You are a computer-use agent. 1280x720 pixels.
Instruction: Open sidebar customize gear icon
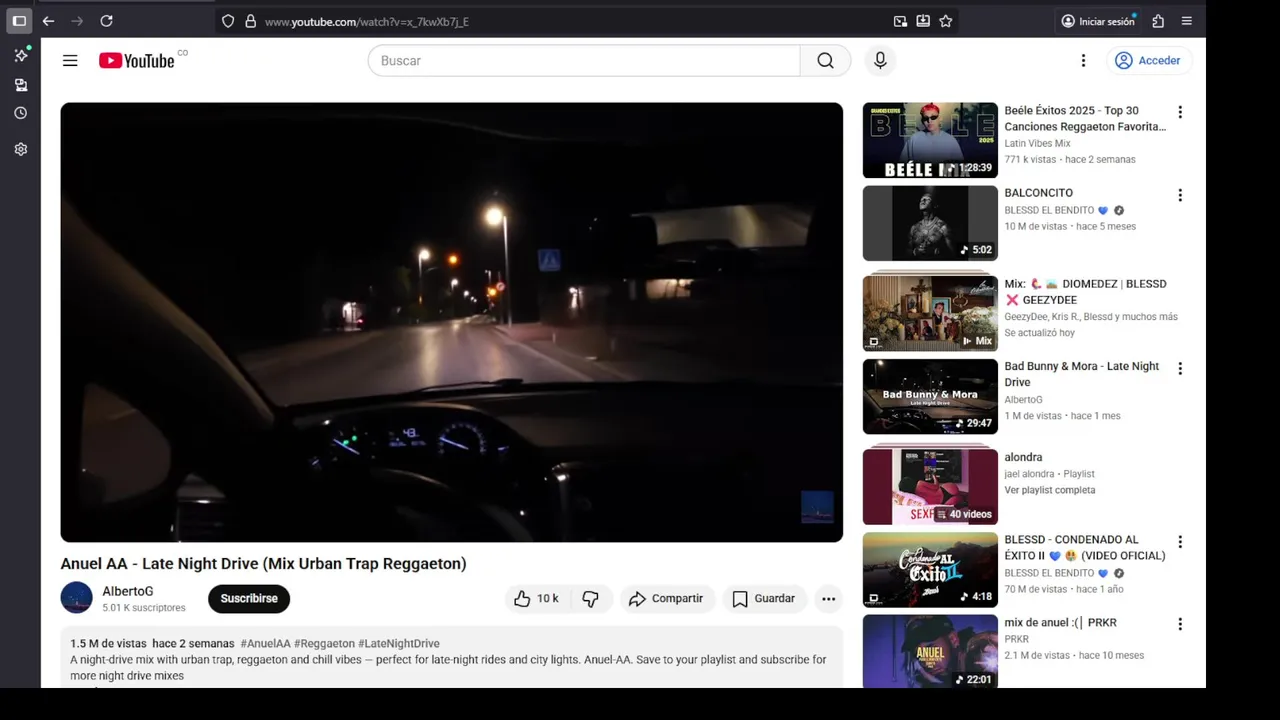[x=20, y=149]
